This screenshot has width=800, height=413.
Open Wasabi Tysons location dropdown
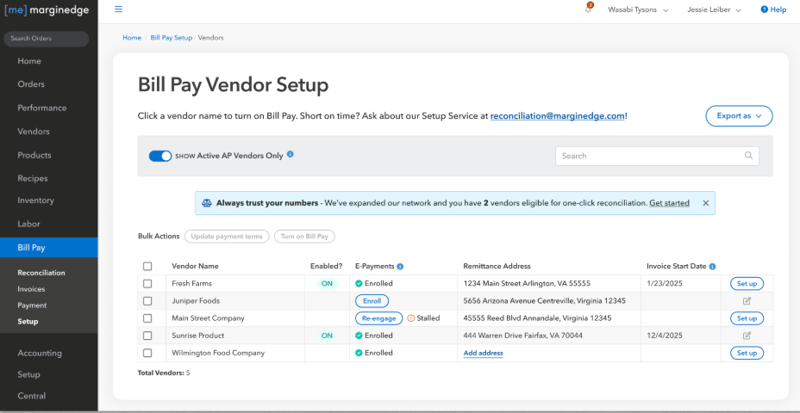point(638,10)
